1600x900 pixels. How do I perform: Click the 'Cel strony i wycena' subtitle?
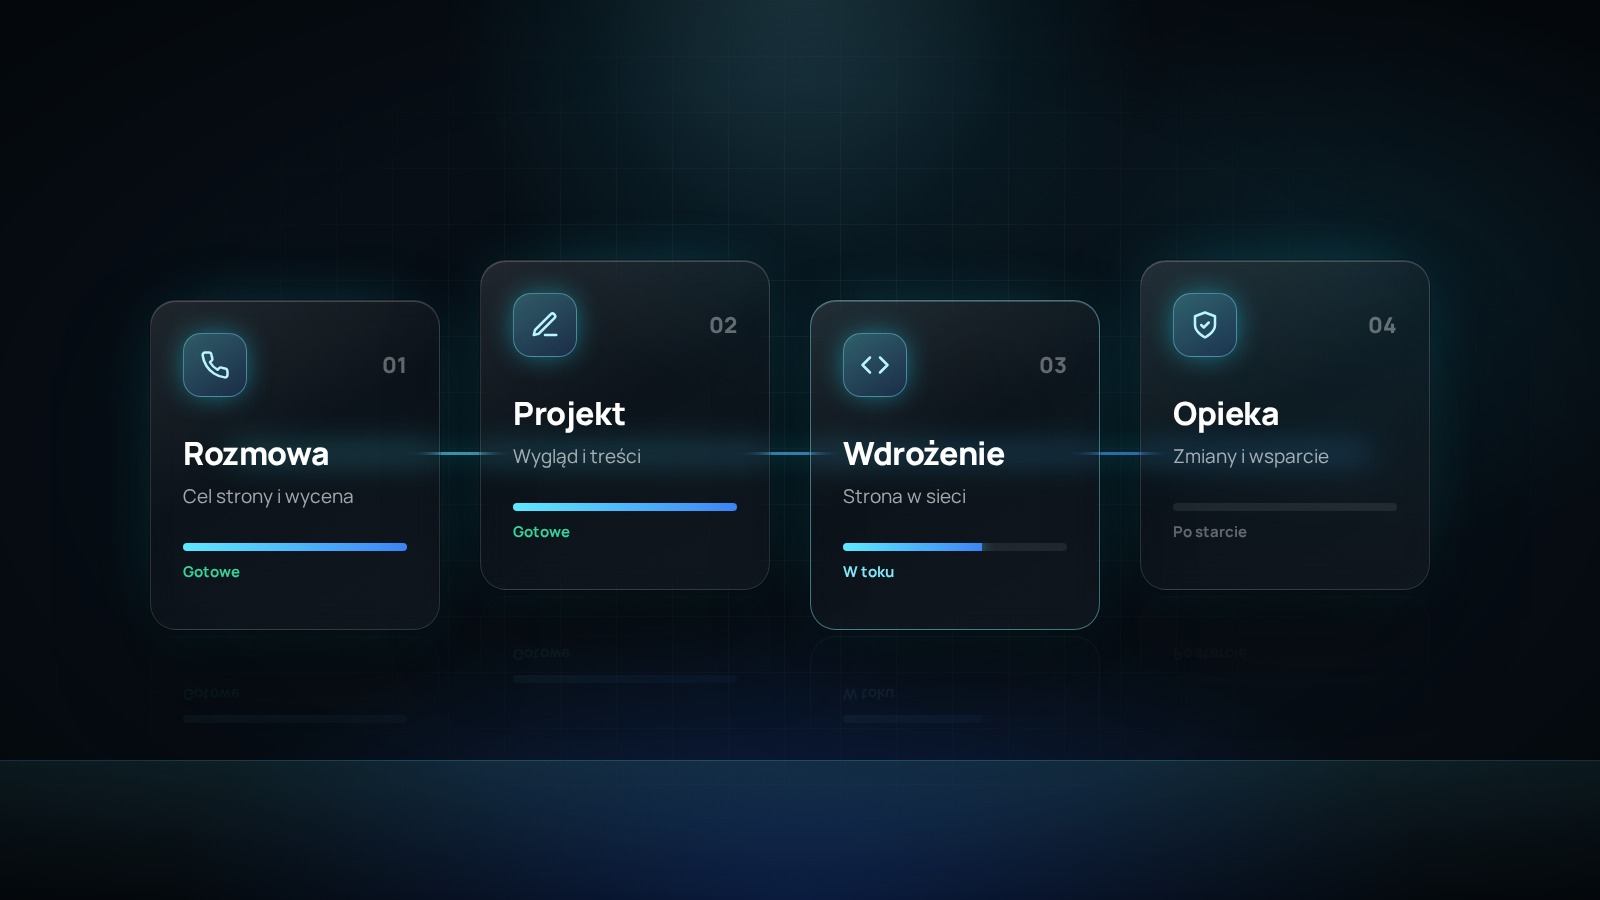pos(268,496)
